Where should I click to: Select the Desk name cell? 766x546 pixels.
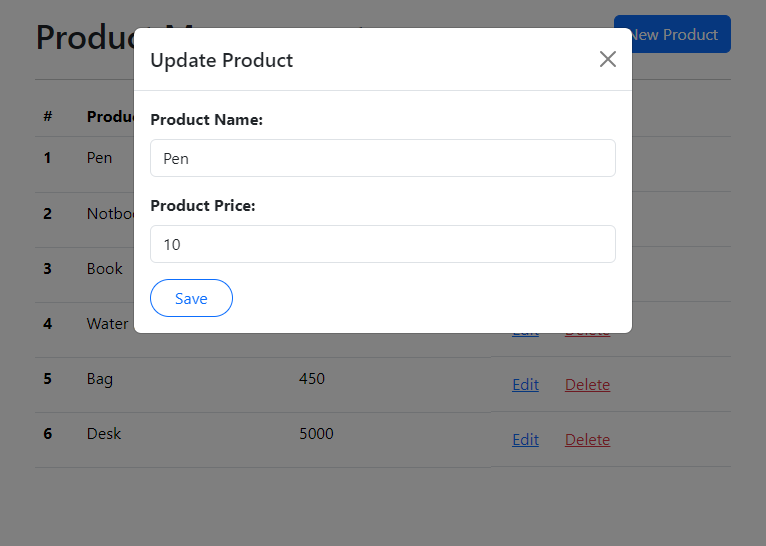pyautogui.click(x=104, y=434)
